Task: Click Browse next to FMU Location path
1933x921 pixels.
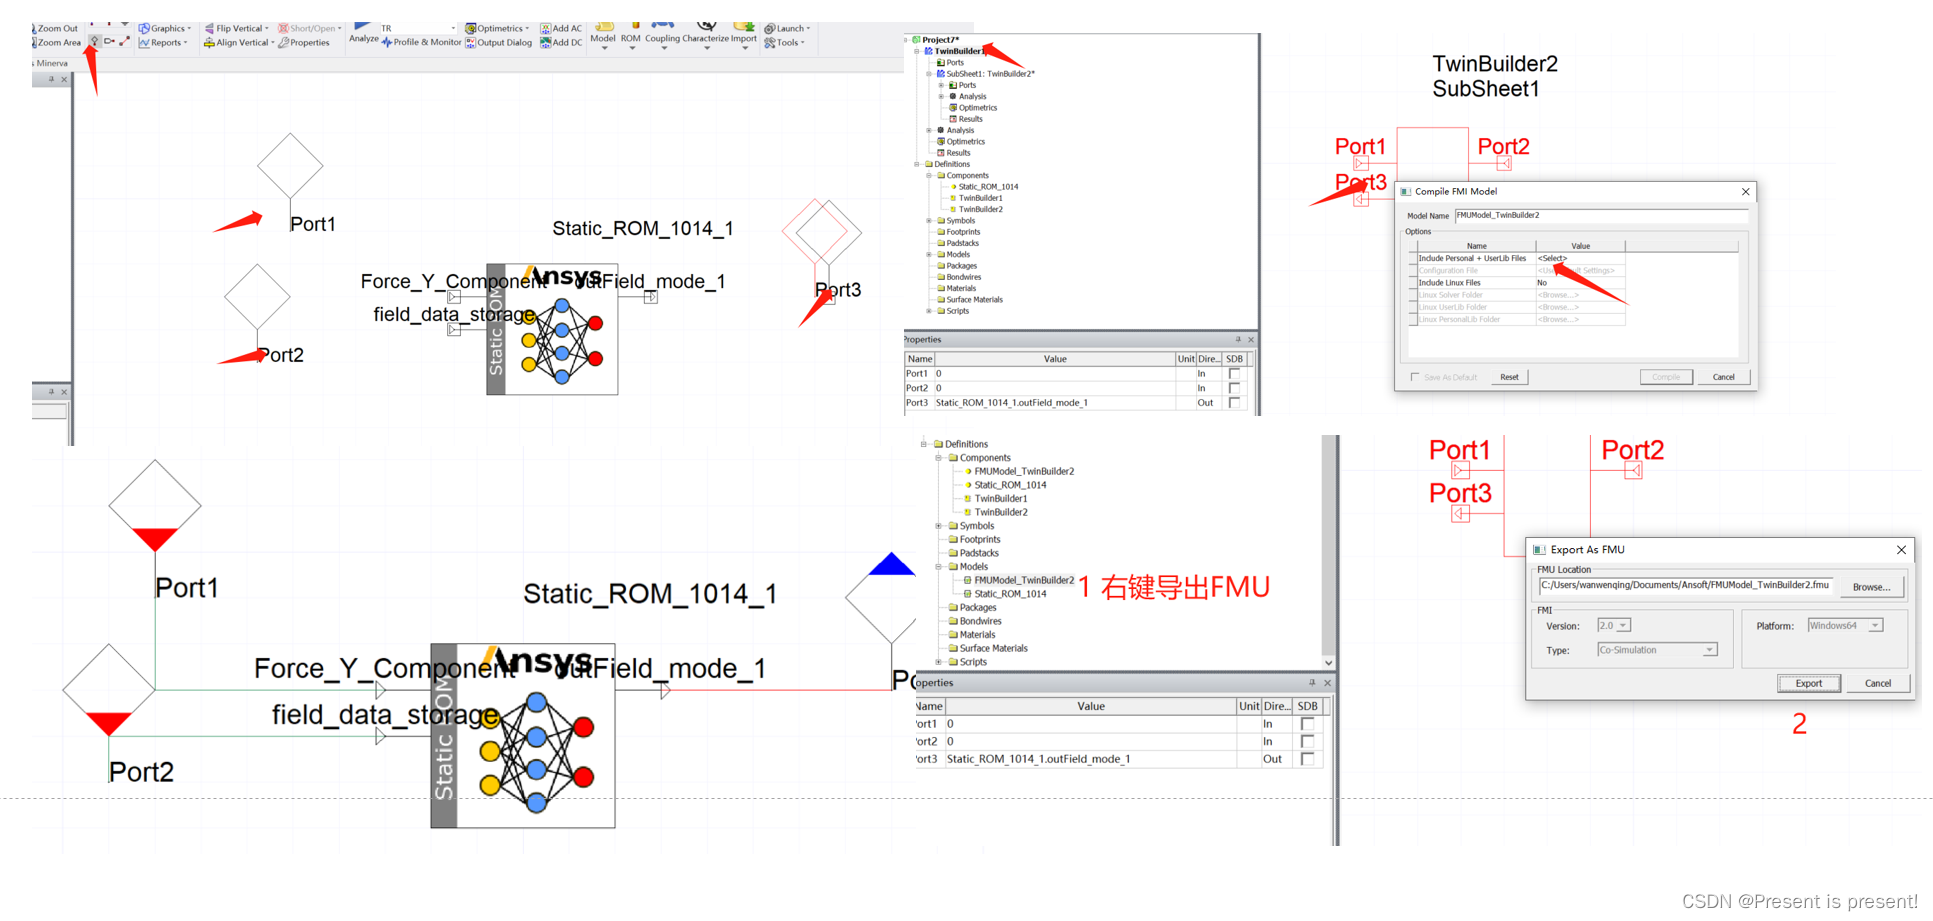Action: tap(1872, 586)
